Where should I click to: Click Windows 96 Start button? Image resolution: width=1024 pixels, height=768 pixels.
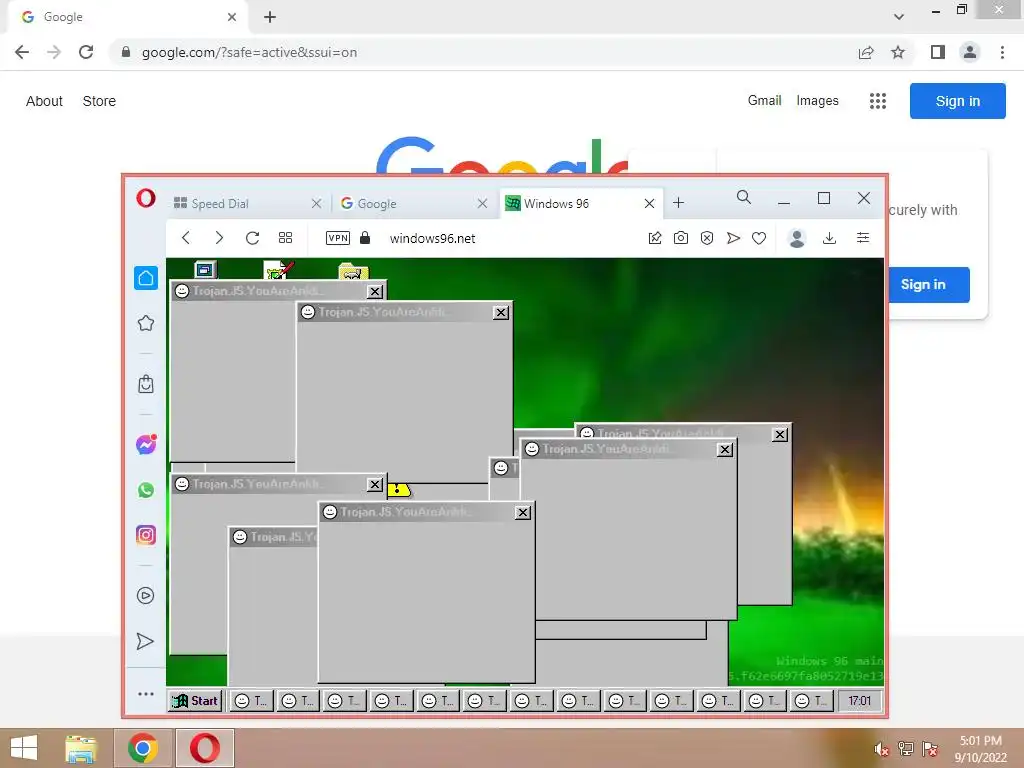pos(195,701)
